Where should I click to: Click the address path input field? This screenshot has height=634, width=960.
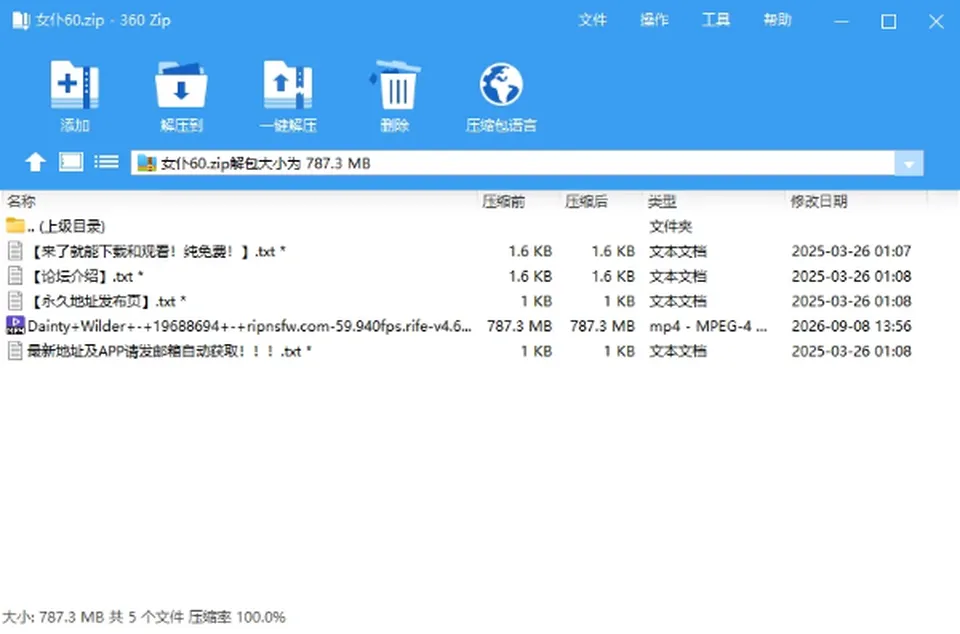point(513,163)
